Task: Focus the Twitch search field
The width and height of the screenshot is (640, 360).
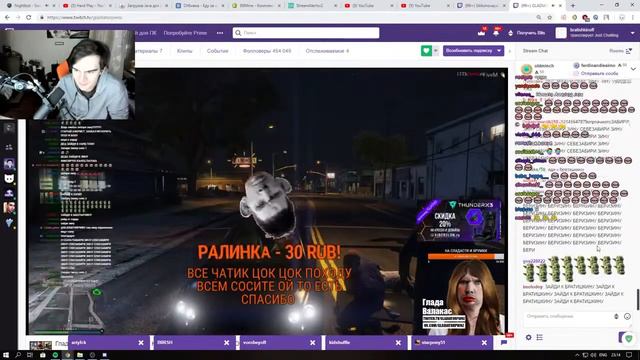Action: pyautogui.click(x=306, y=33)
